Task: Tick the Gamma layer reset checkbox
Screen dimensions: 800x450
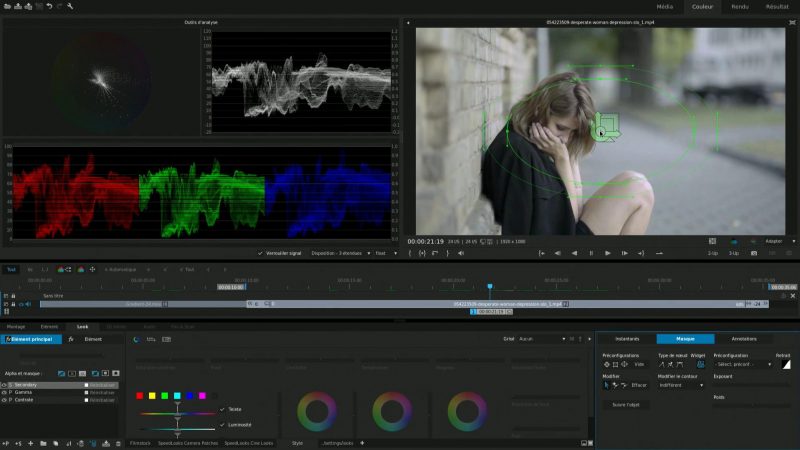Action: pos(86,393)
